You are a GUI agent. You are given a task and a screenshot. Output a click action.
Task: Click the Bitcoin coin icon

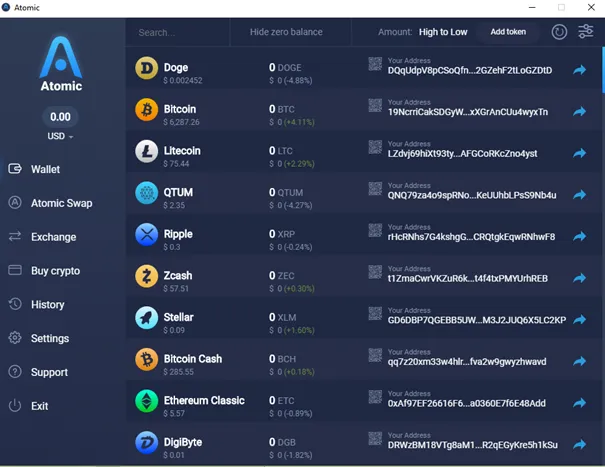point(147,110)
